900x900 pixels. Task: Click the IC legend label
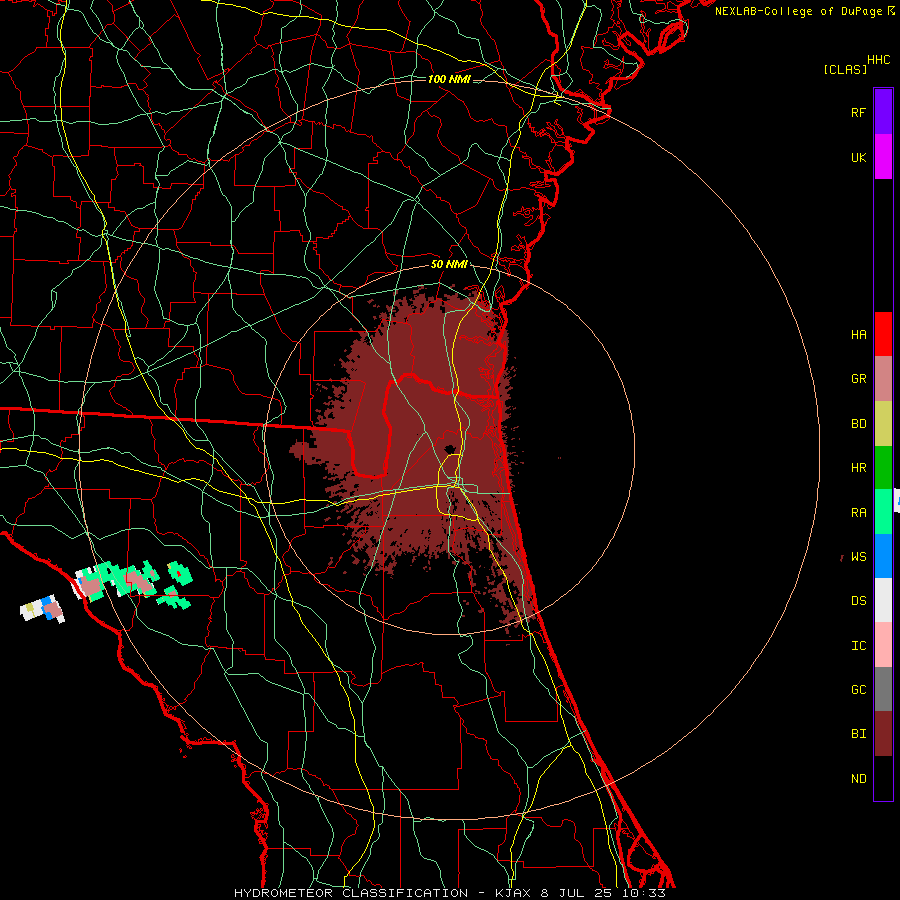point(858,645)
